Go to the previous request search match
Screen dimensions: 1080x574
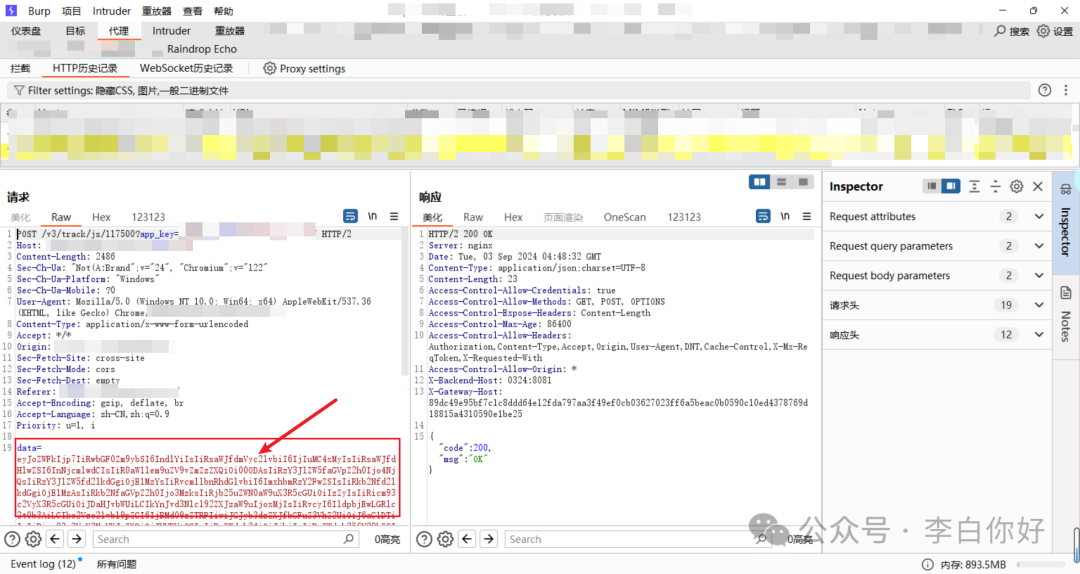[55, 539]
